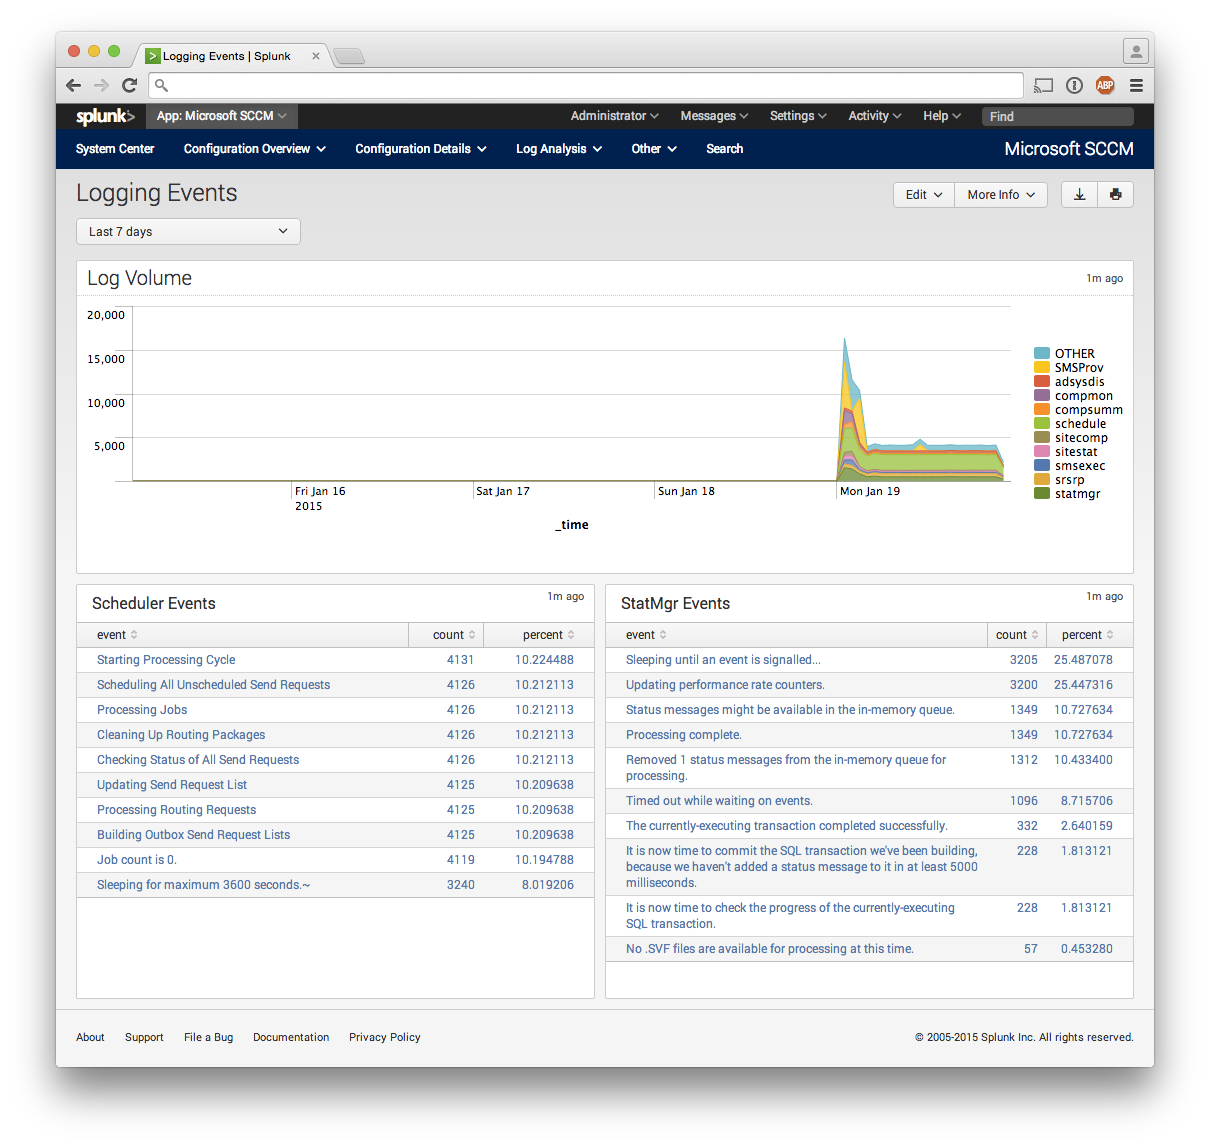Sort Scheduler Events by count column

(x=454, y=635)
